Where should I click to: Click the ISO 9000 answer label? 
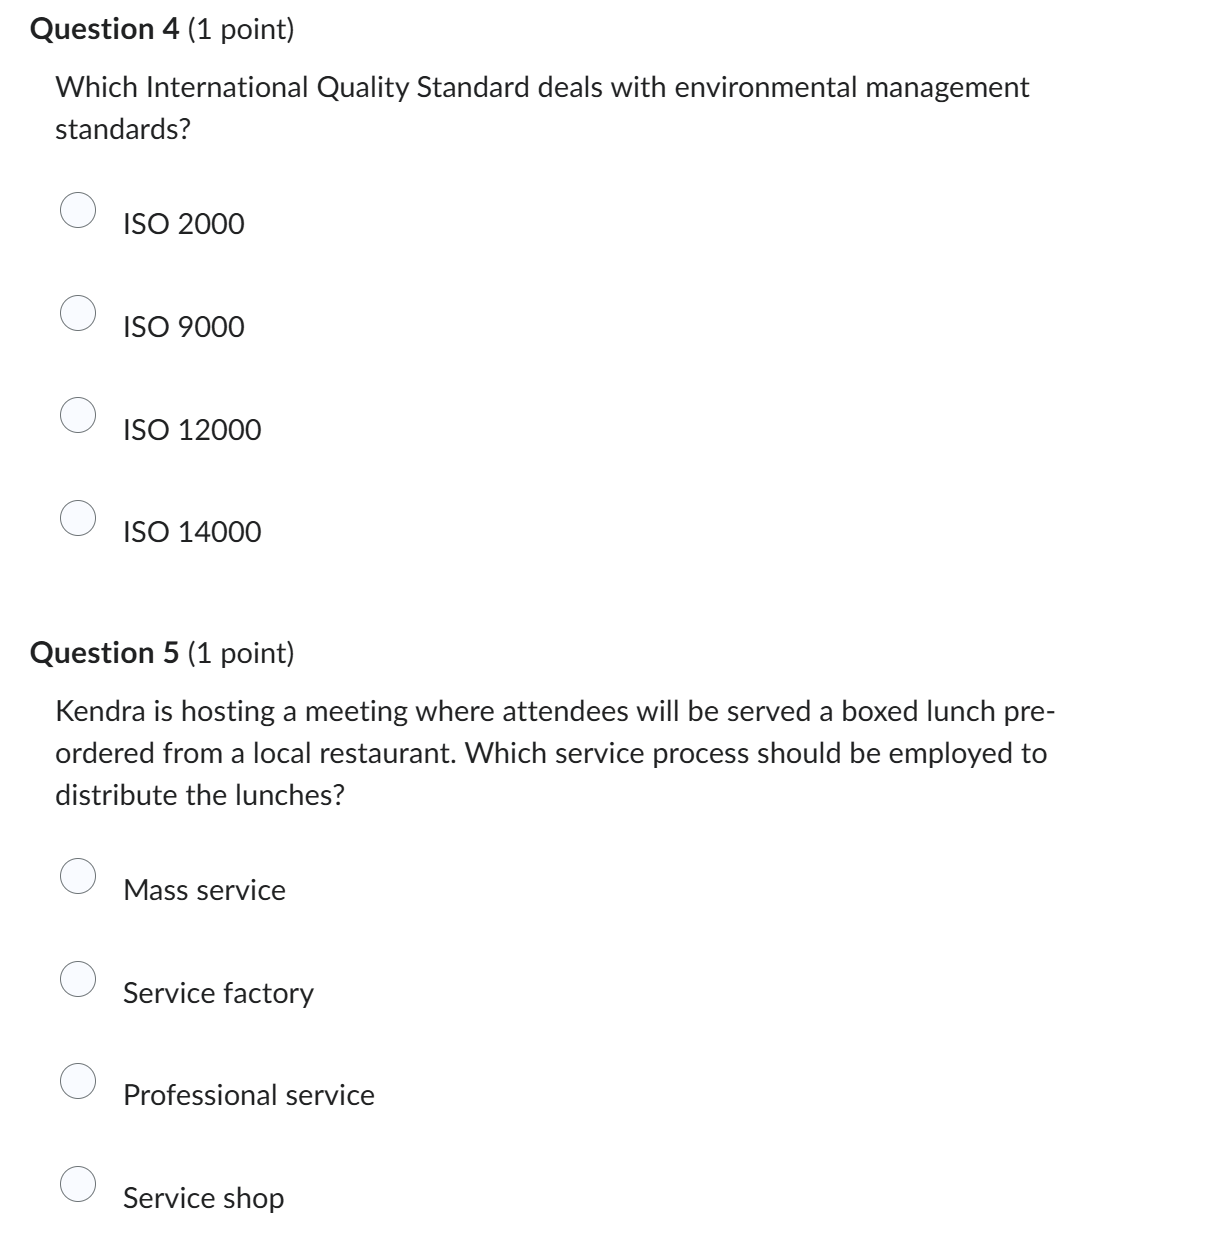pyautogui.click(x=182, y=326)
